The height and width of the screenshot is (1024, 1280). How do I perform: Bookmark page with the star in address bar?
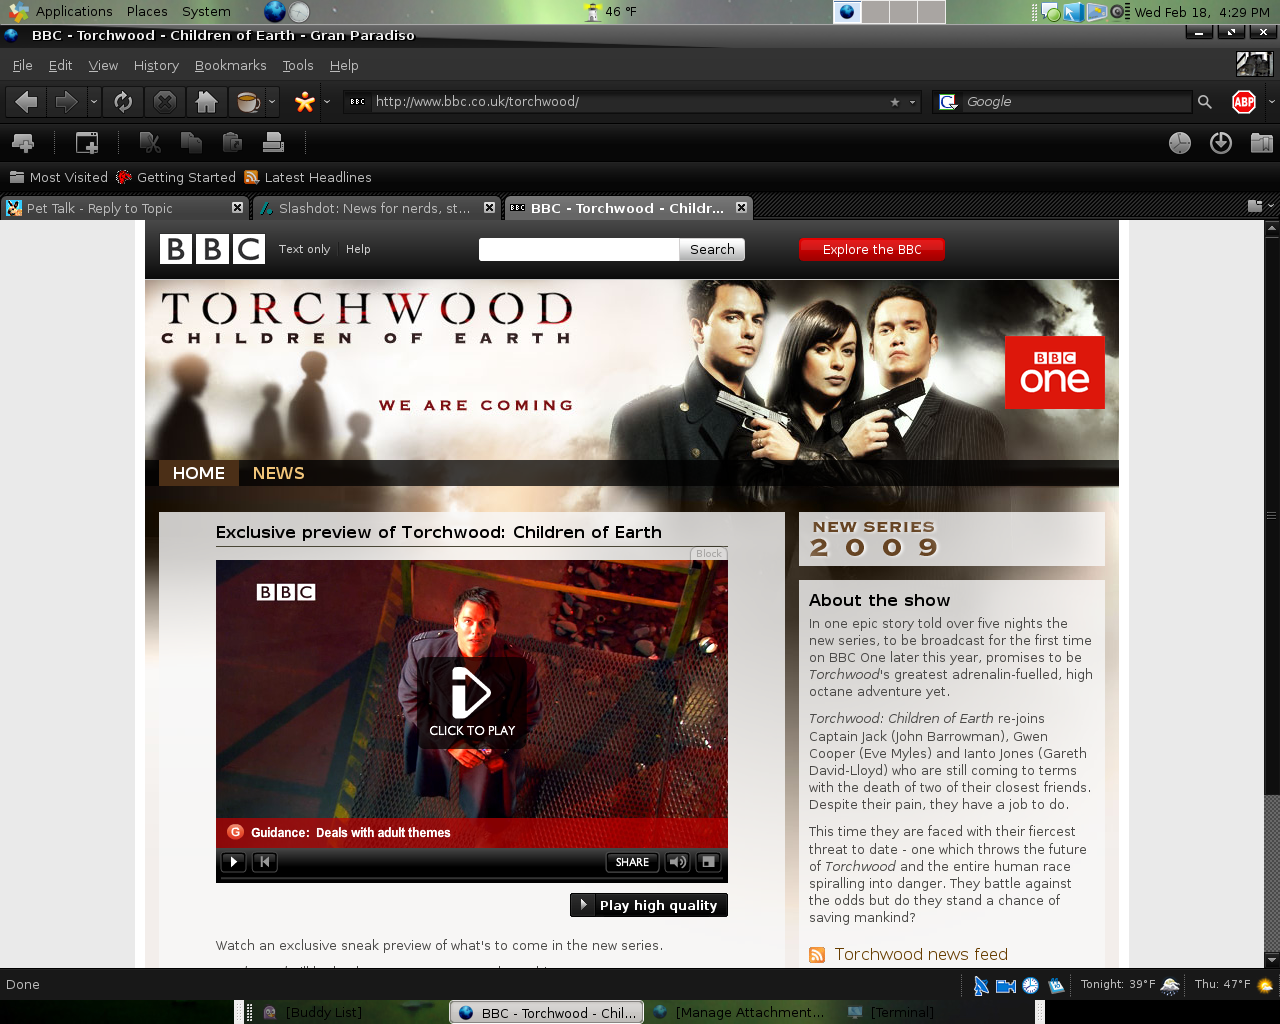pyautogui.click(x=894, y=102)
